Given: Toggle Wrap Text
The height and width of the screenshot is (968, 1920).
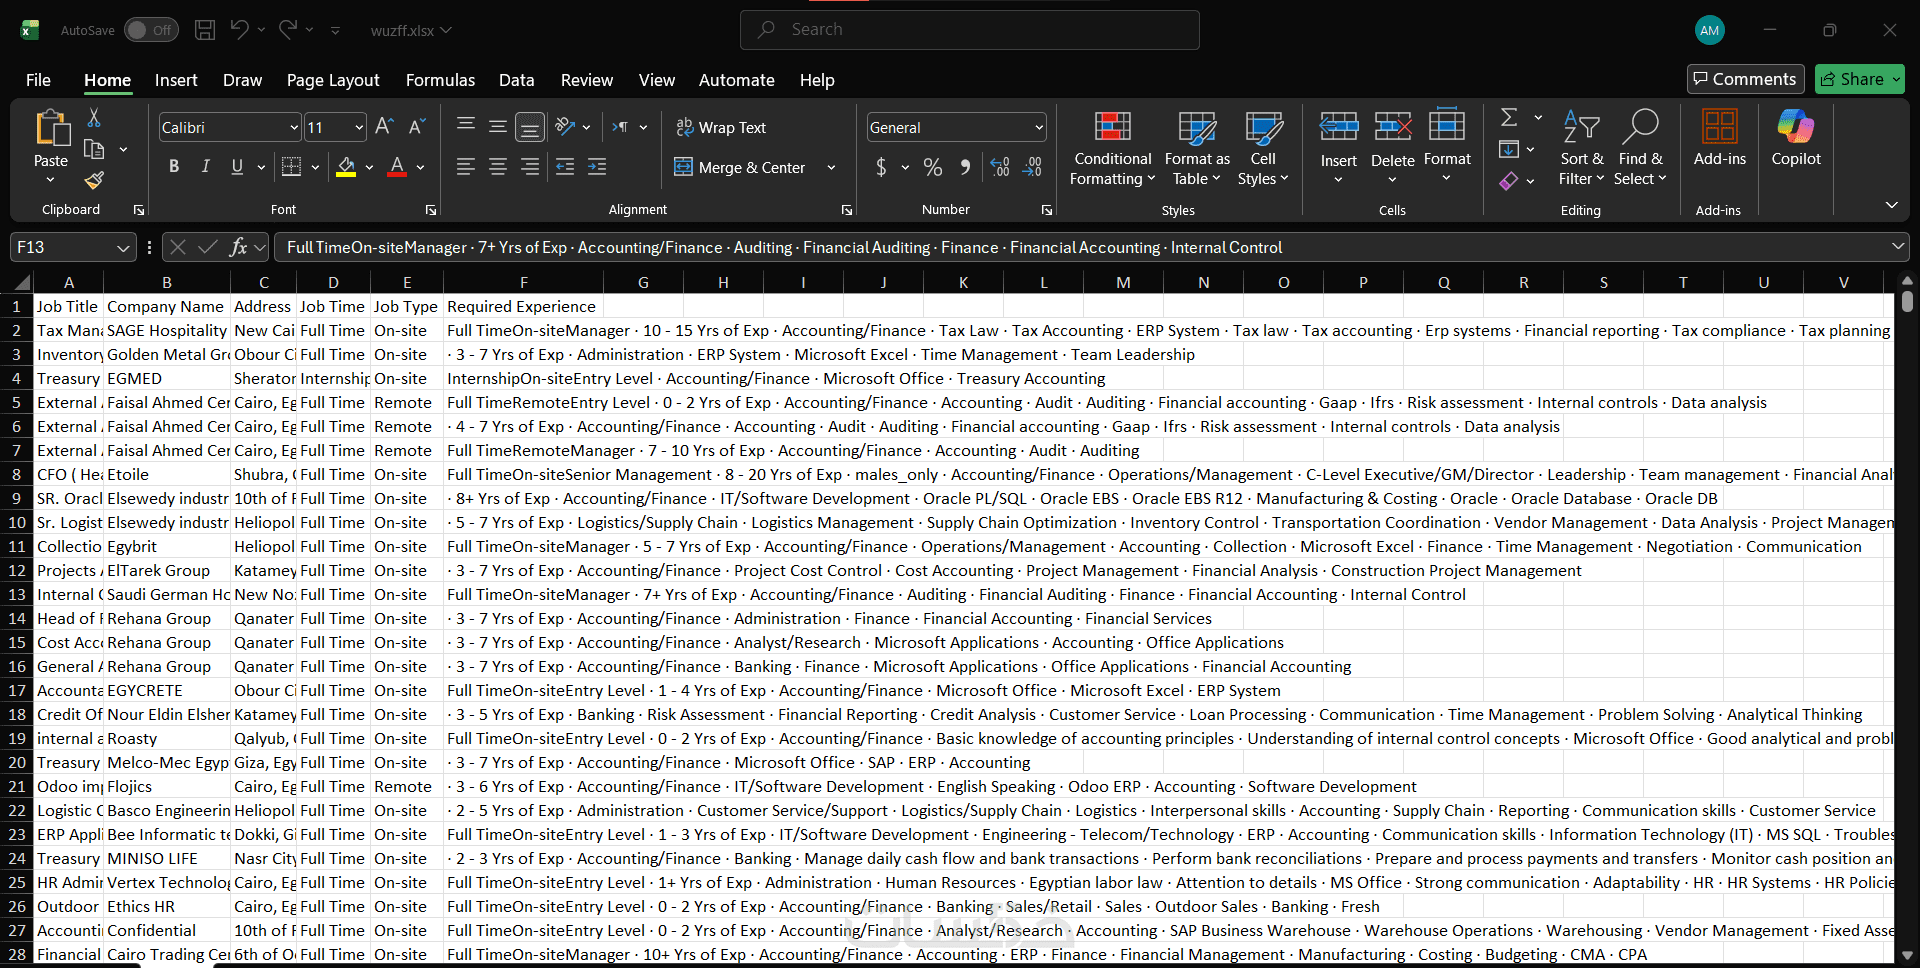Looking at the screenshot, I should [x=721, y=127].
